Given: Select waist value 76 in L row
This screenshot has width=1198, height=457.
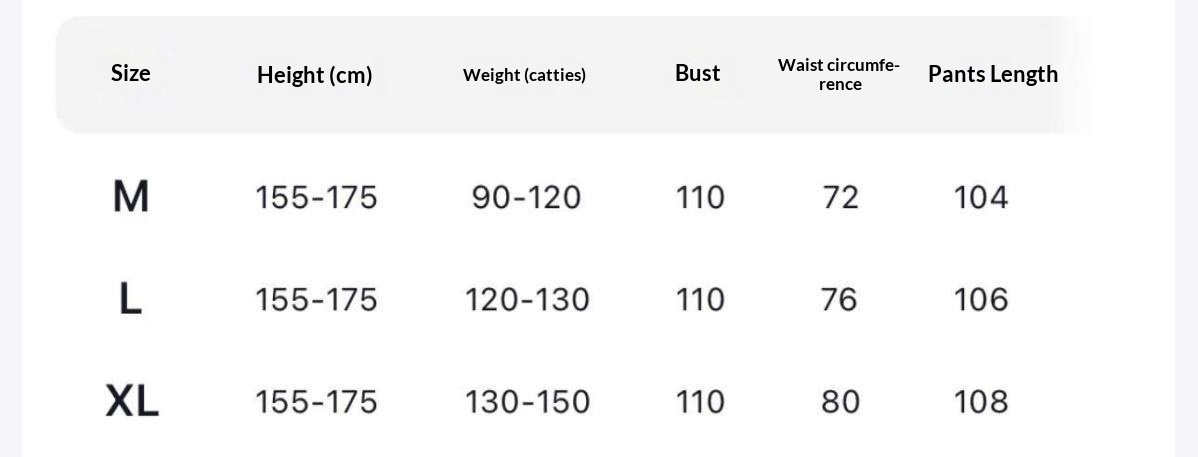Looking at the screenshot, I should coord(840,299).
